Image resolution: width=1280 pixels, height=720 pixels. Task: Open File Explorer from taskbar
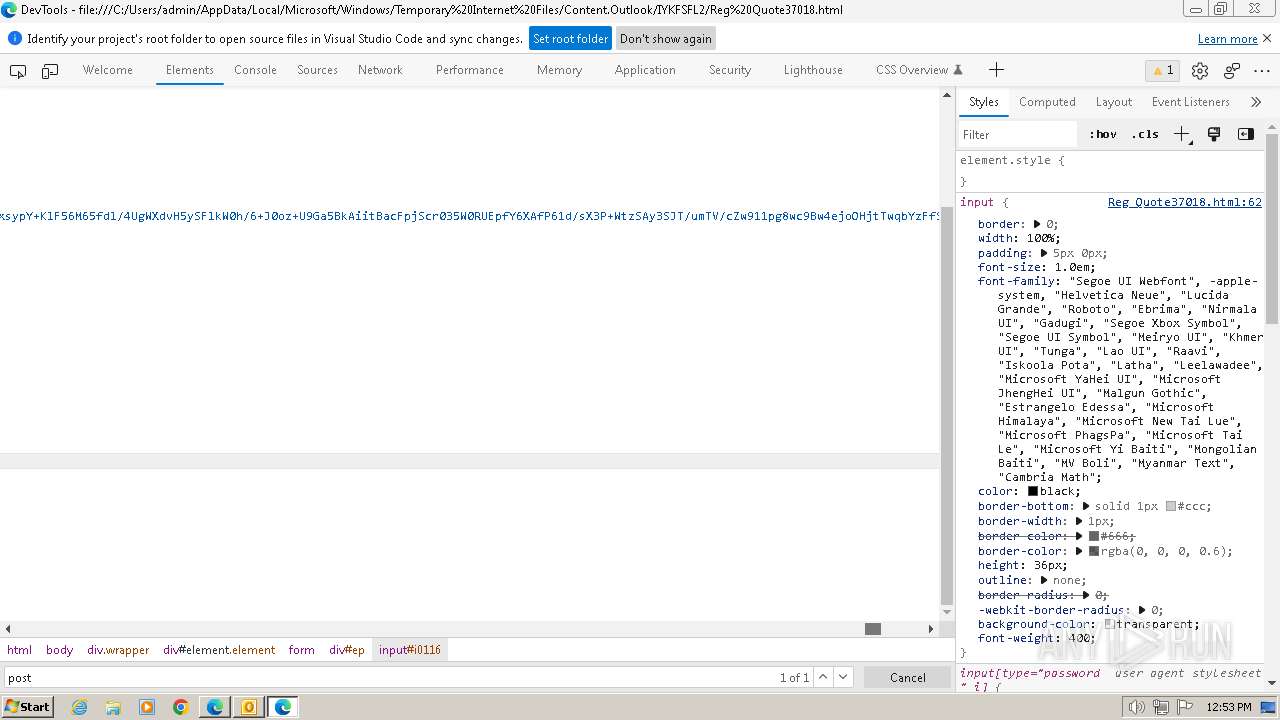tap(113, 707)
